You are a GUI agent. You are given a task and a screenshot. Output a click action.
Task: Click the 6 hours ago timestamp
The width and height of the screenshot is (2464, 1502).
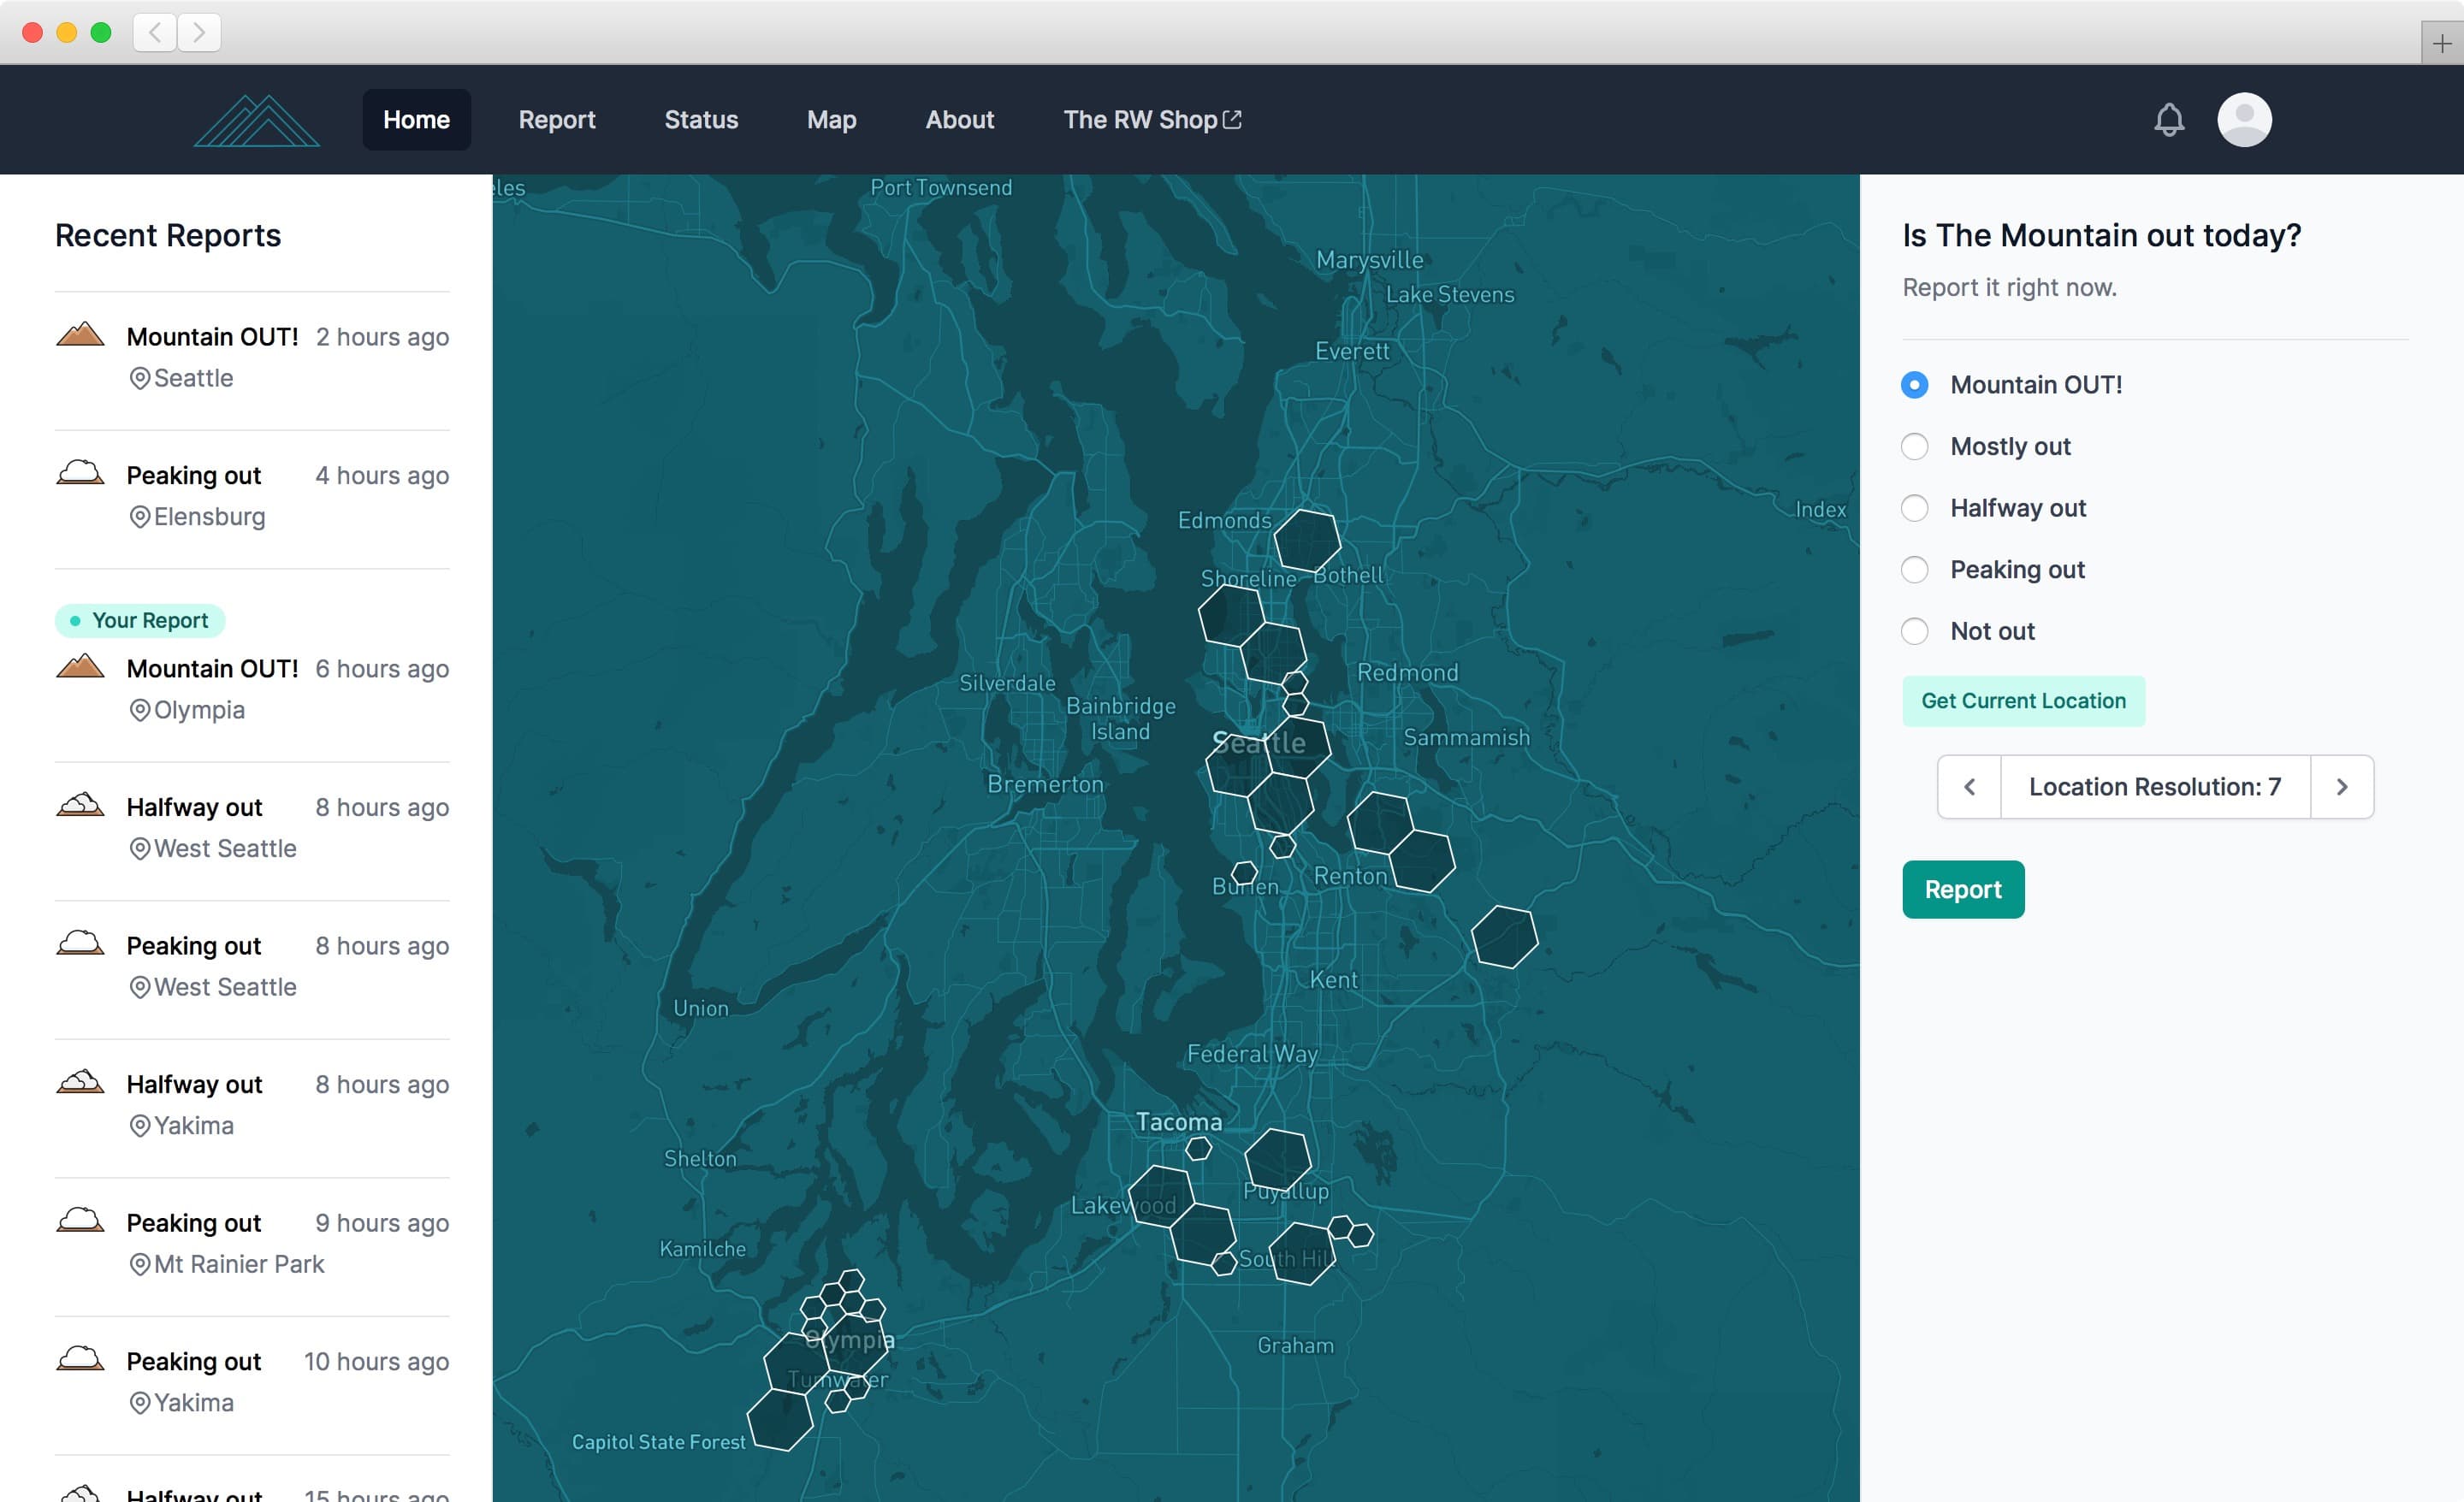[x=382, y=669]
